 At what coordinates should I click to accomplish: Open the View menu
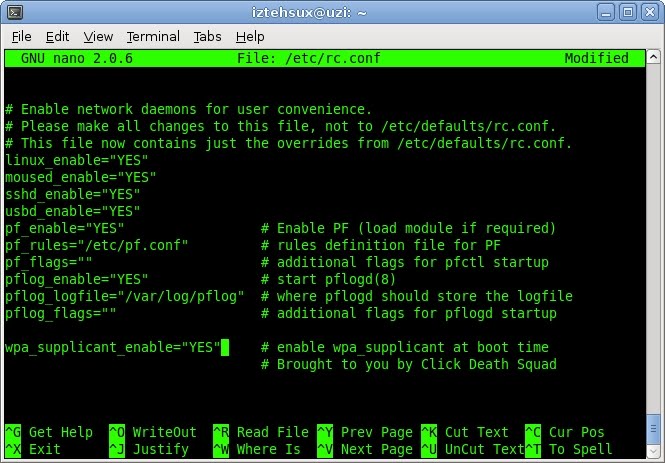[x=98, y=36]
